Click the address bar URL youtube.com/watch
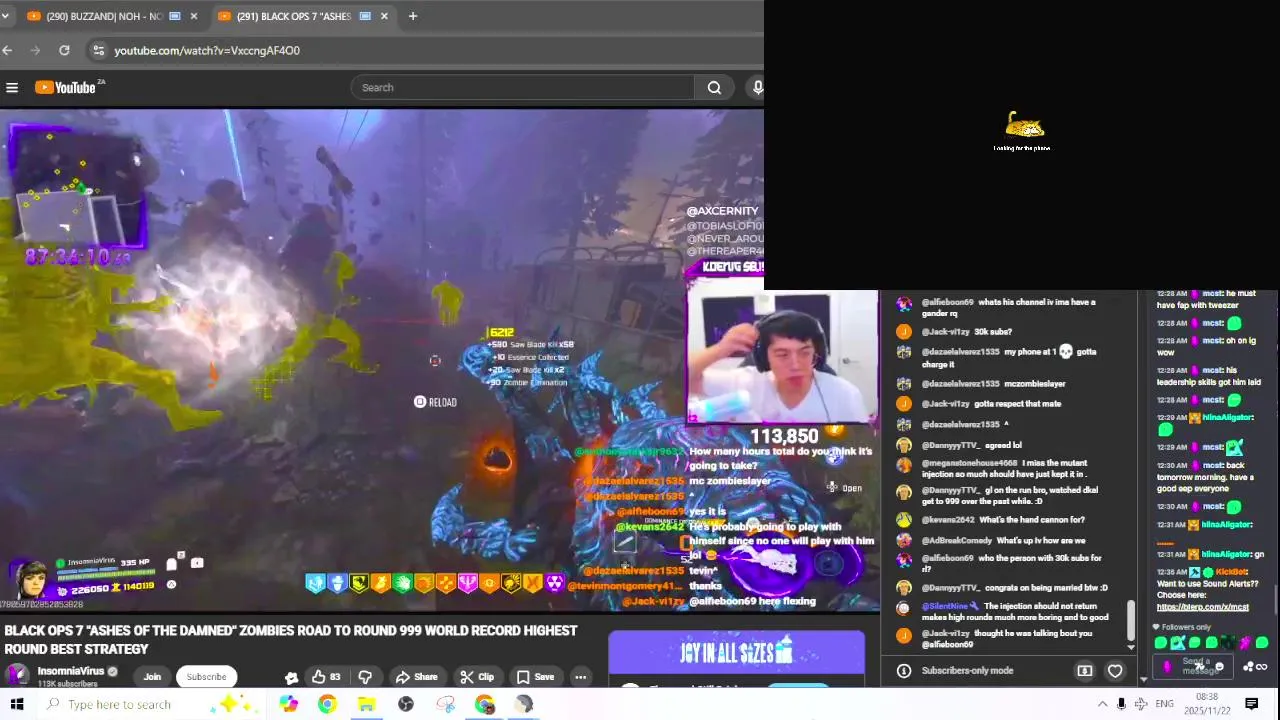Screen dimensions: 1280x720 pyautogui.click(x=207, y=50)
